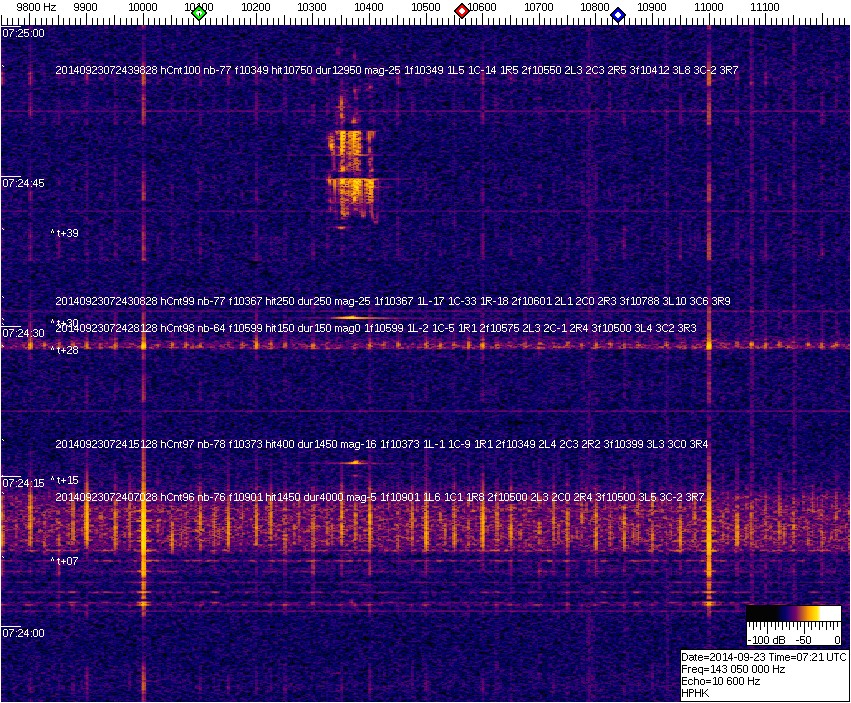Viewport: 851px width, 703px height.
Task: Select the 07:24:15 time label
Action: click(23, 483)
